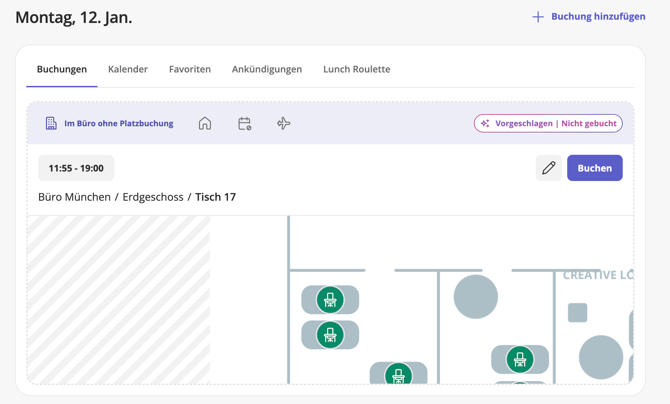Screen dimensions: 670x404
Task: Open the Favoriten tab
Action: click(x=190, y=69)
